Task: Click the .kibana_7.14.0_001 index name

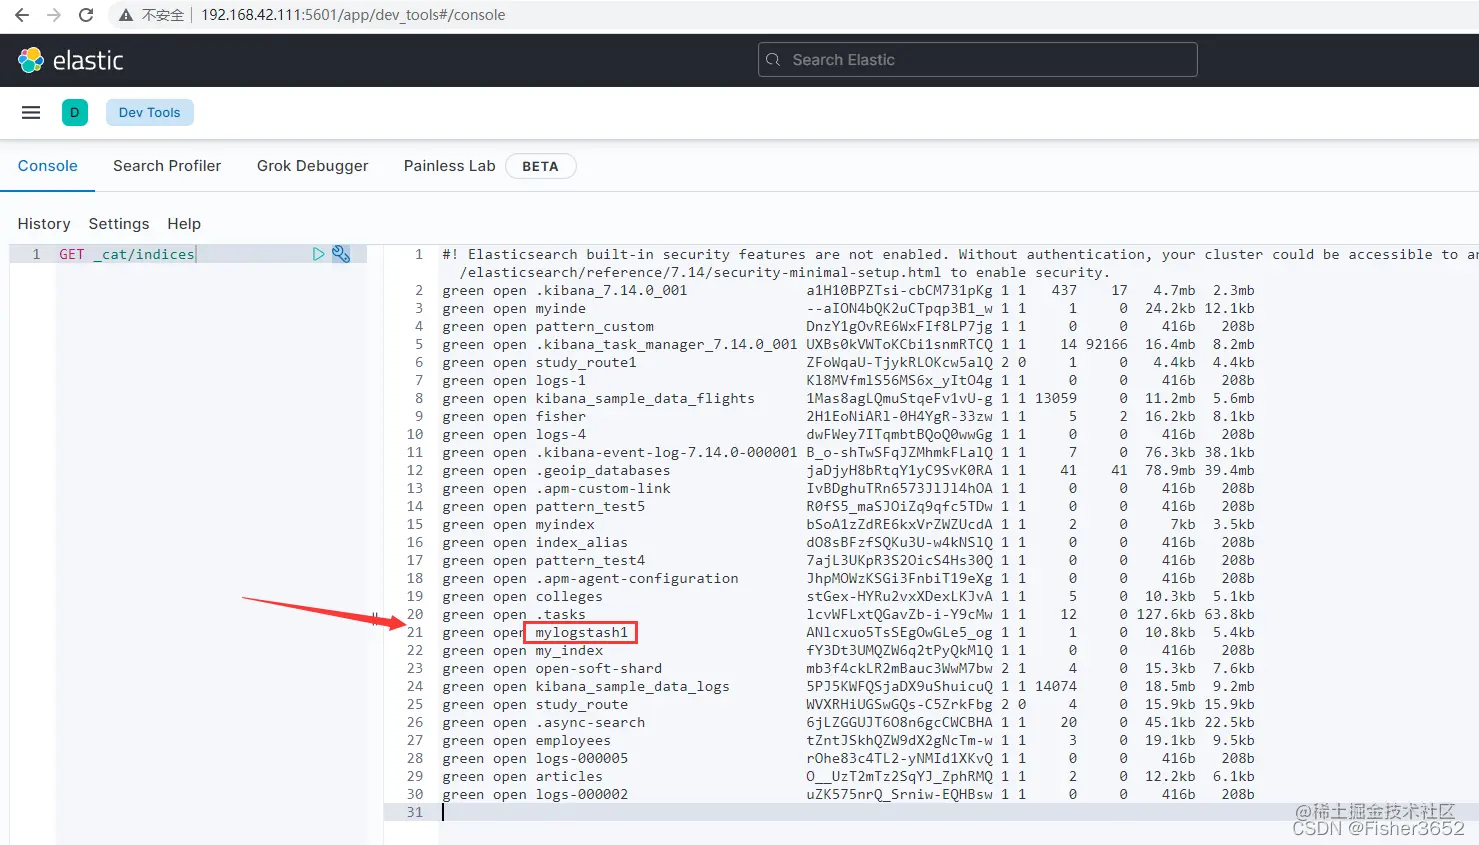Action: 611,290
